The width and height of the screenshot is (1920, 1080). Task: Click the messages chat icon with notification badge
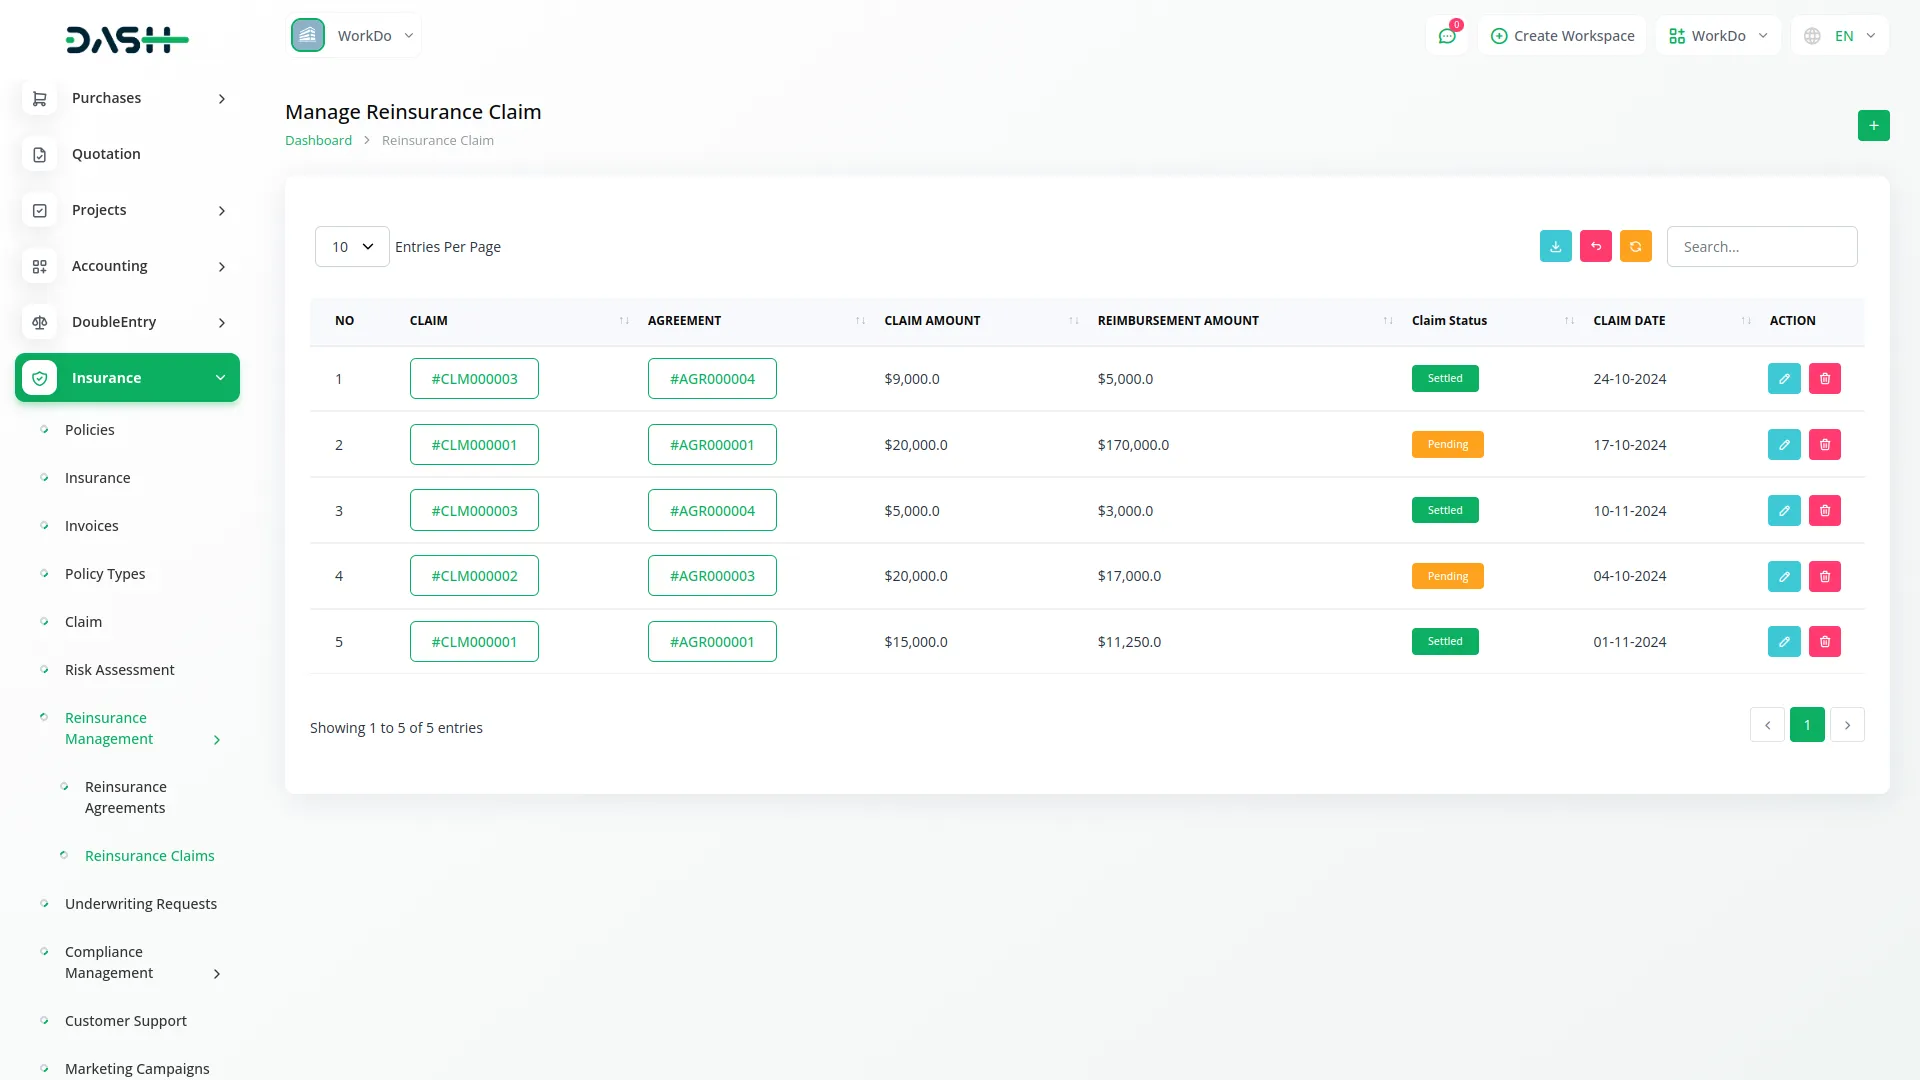click(1447, 35)
